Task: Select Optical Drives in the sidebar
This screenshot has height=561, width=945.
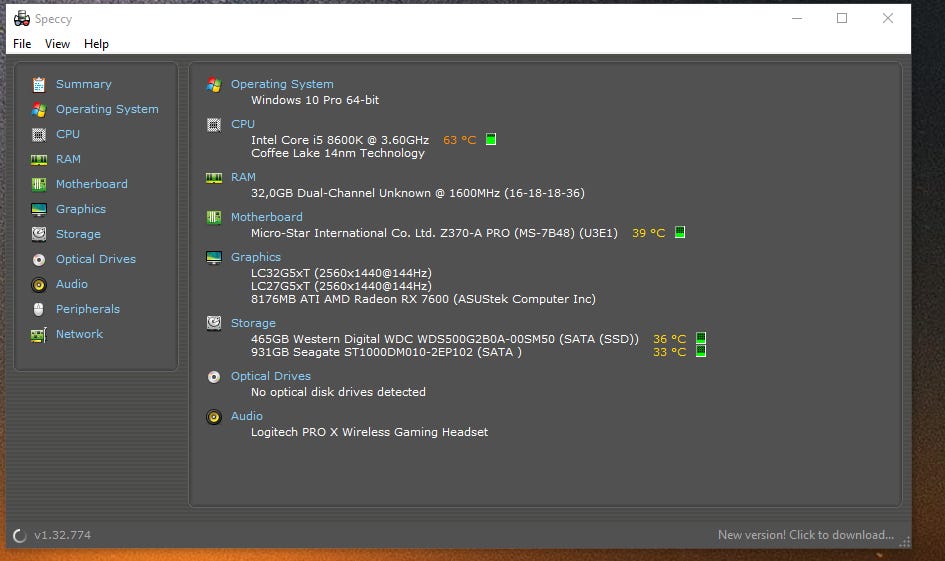Action: tap(96, 259)
